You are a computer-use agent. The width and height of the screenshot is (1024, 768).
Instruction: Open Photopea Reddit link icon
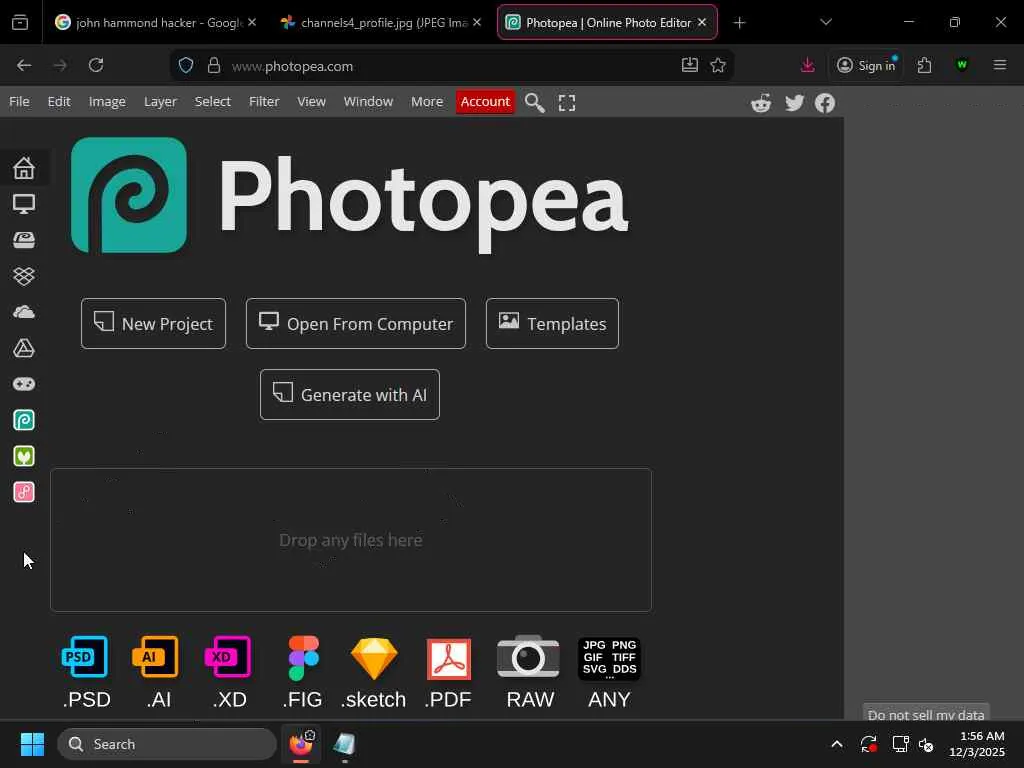tap(761, 103)
